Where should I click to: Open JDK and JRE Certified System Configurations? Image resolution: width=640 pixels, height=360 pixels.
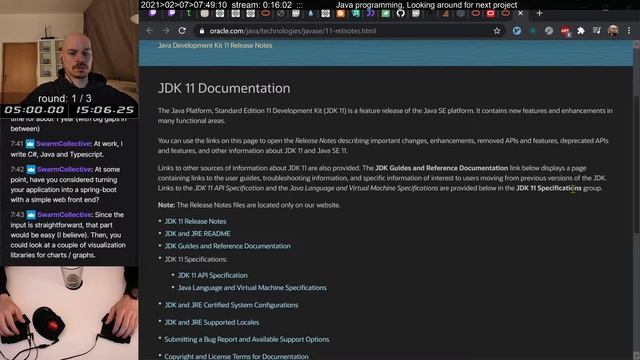[231, 305]
